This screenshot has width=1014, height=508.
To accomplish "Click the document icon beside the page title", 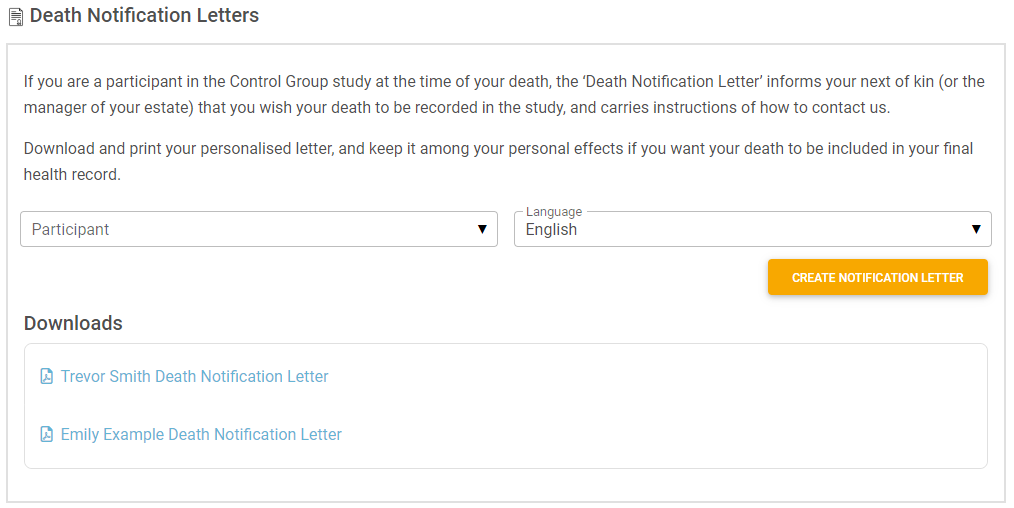I will pos(16,17).
